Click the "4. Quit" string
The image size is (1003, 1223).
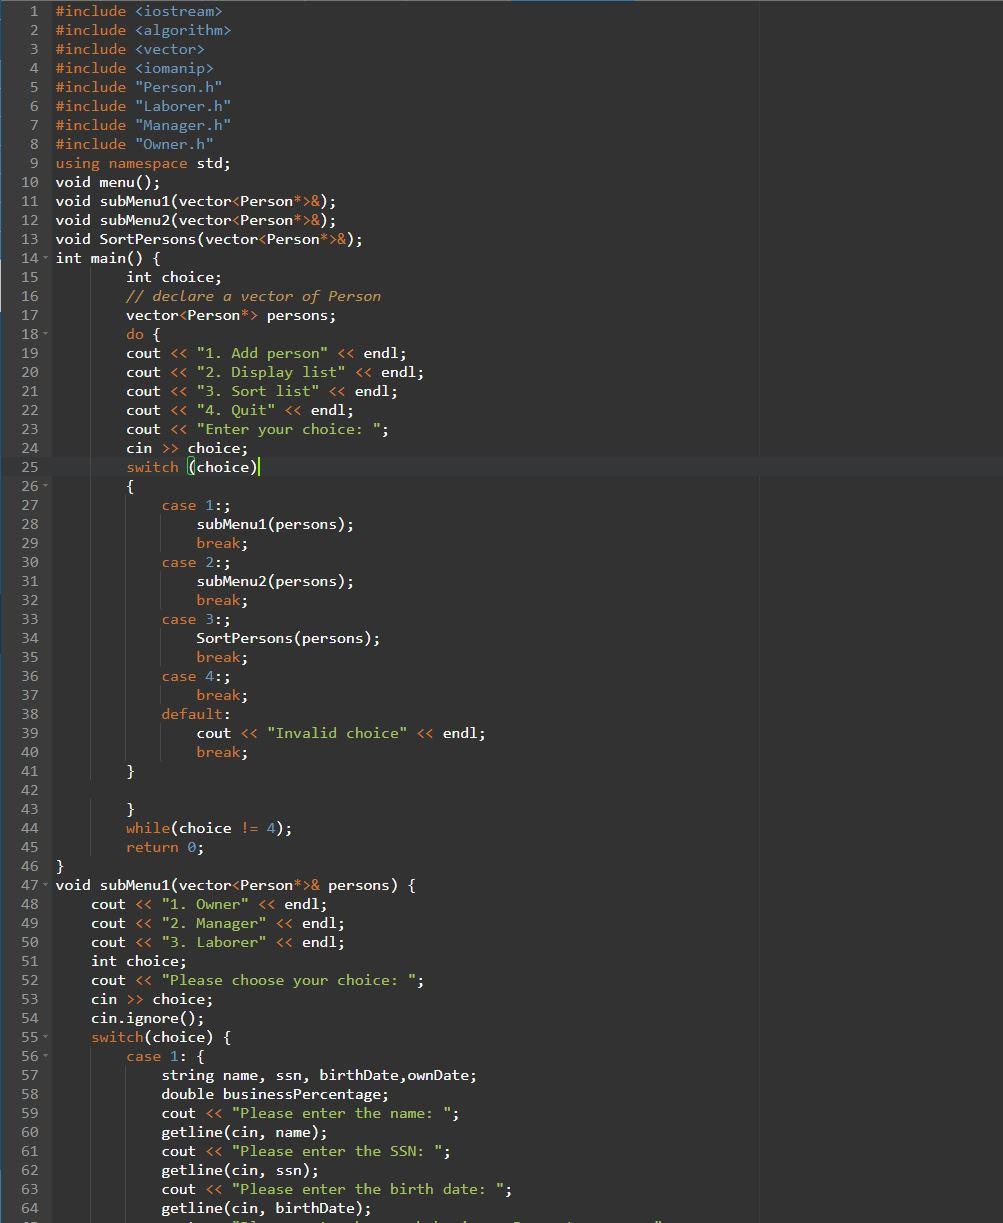pos(236,410)
